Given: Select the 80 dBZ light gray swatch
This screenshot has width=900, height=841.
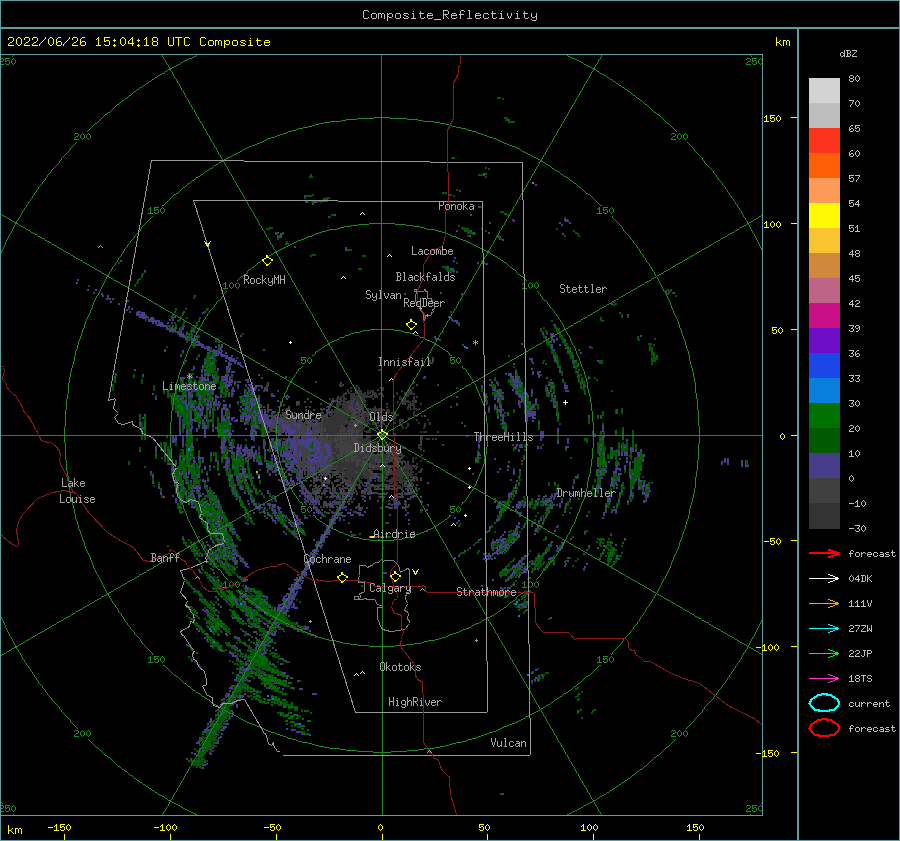Looking at the screenshot, I should point(824,91).
